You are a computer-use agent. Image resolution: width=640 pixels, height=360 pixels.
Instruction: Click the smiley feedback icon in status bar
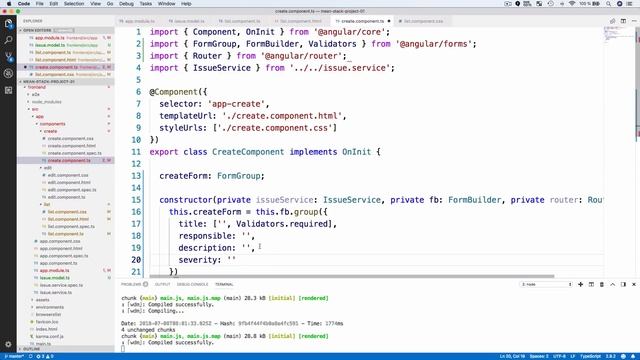(x=623, y=356)
